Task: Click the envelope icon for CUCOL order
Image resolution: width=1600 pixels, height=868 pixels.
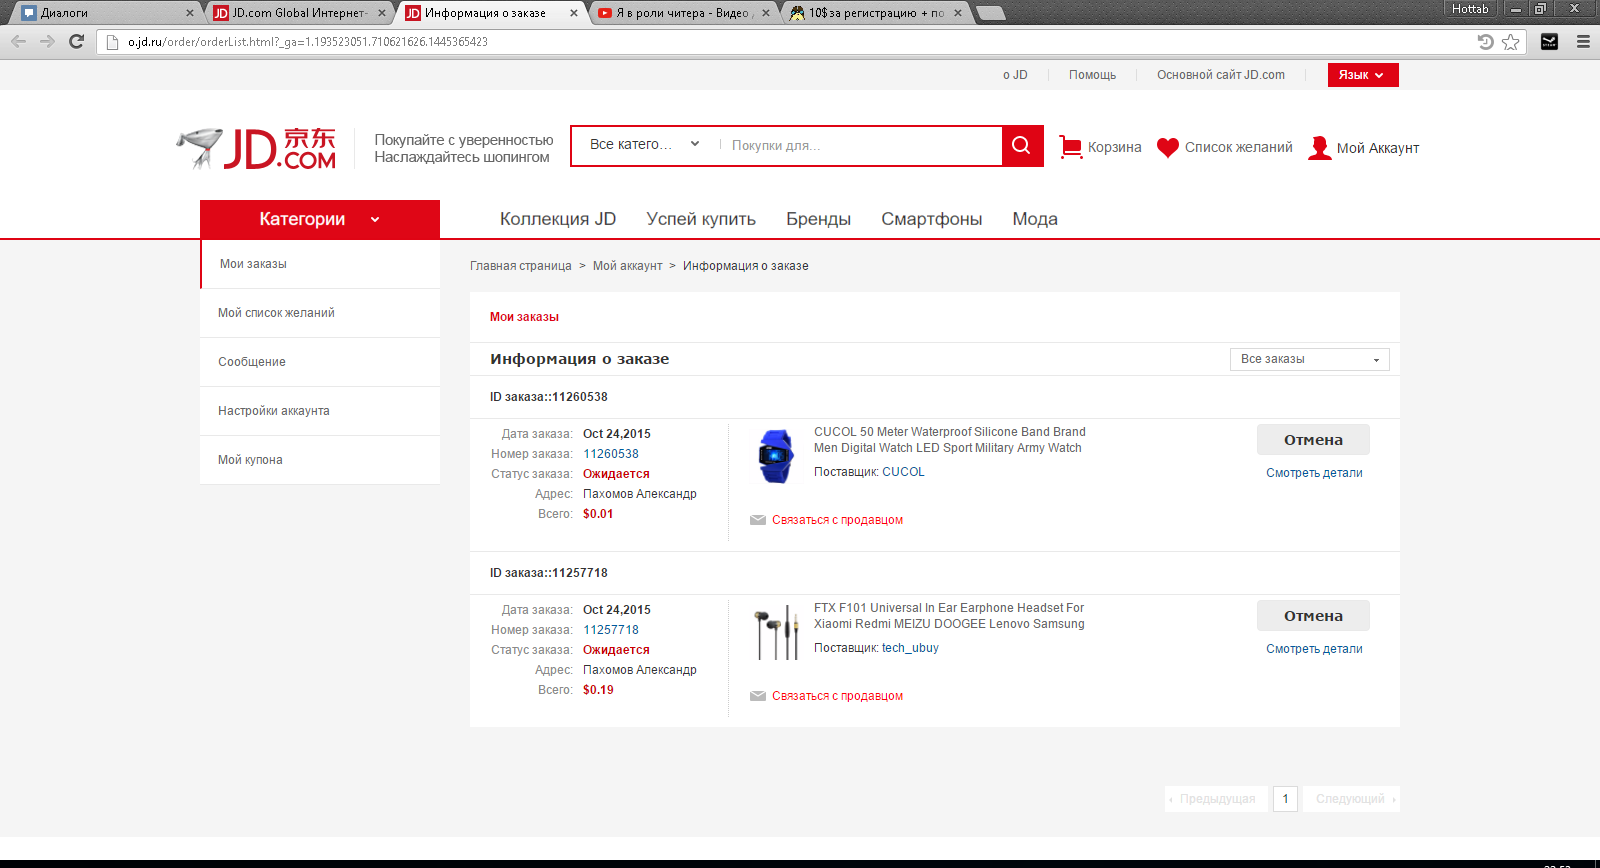Action: pyautogui.click(x=758, y=520)
